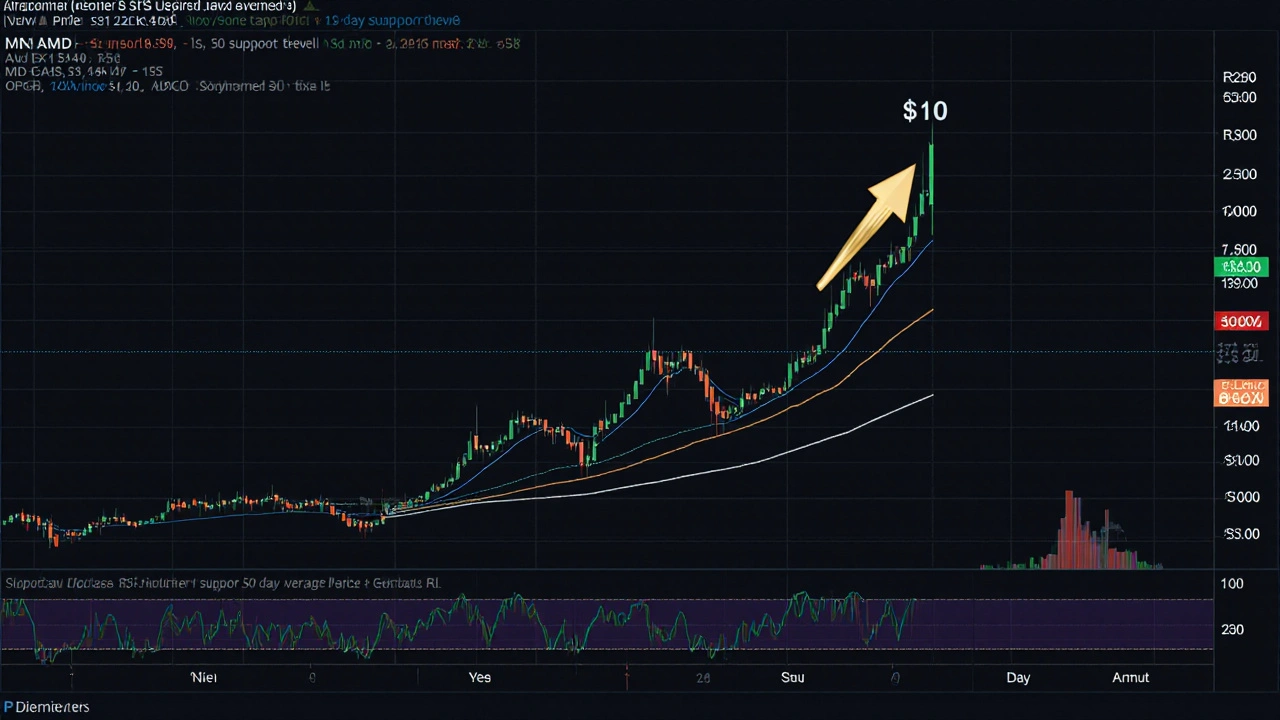Click the red alert label on the price scale

pyautogui.click(x=1240, y=321)
